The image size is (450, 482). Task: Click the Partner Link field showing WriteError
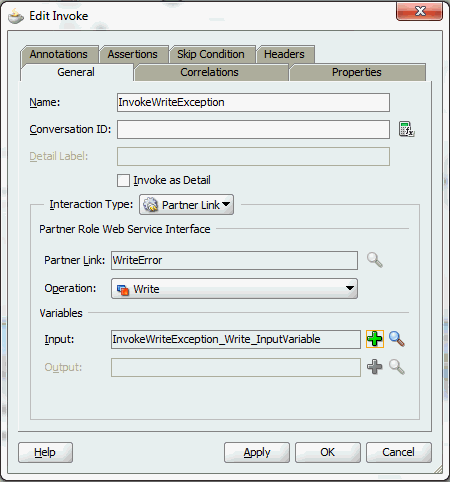click(234, 260)
